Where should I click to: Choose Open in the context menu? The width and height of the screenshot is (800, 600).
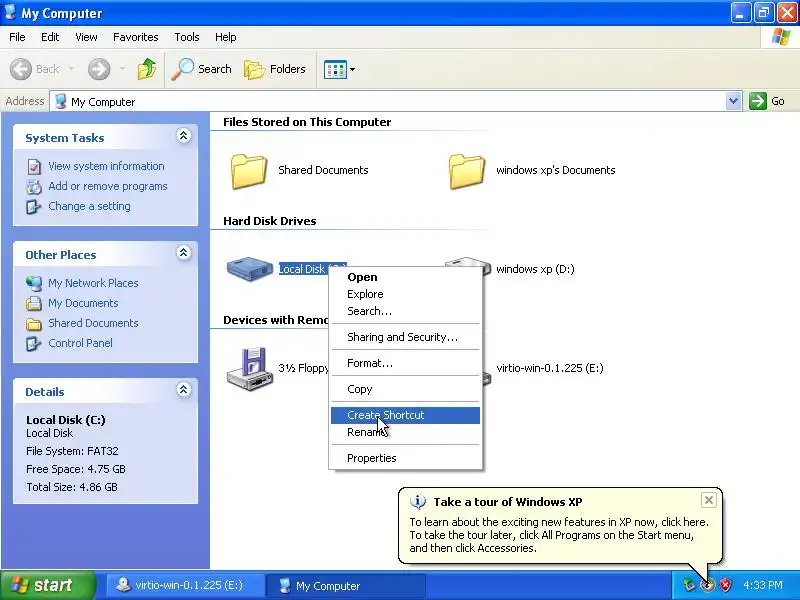406,277
